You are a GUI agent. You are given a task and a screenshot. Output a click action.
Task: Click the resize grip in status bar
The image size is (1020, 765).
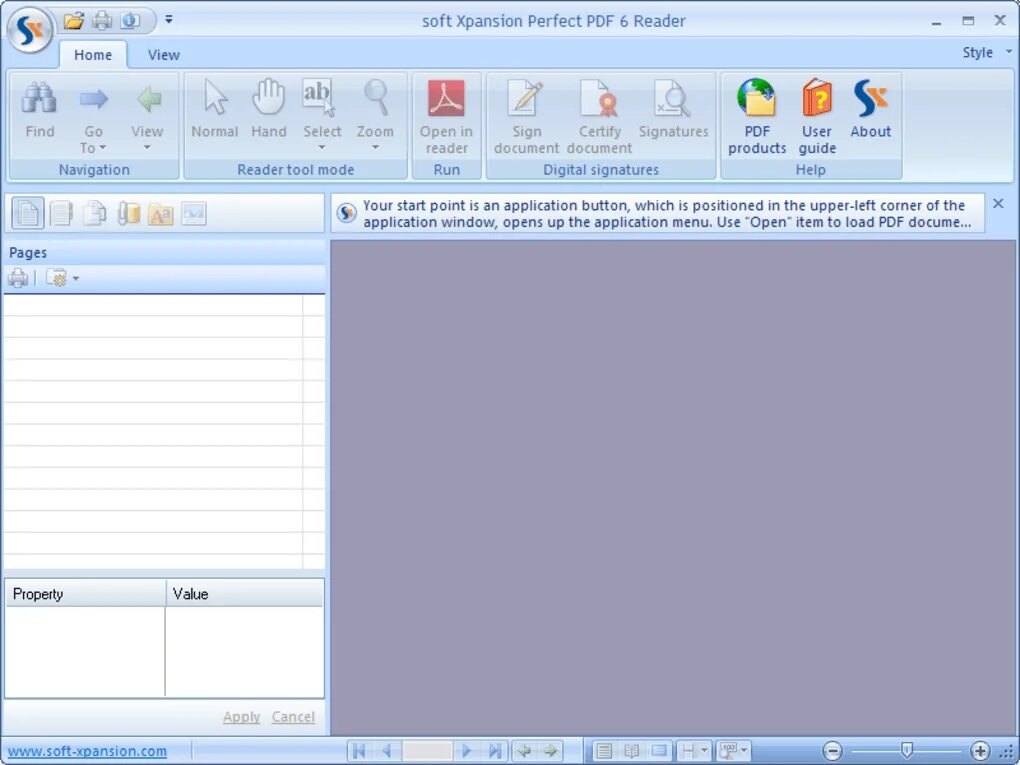click(1007, 753)
